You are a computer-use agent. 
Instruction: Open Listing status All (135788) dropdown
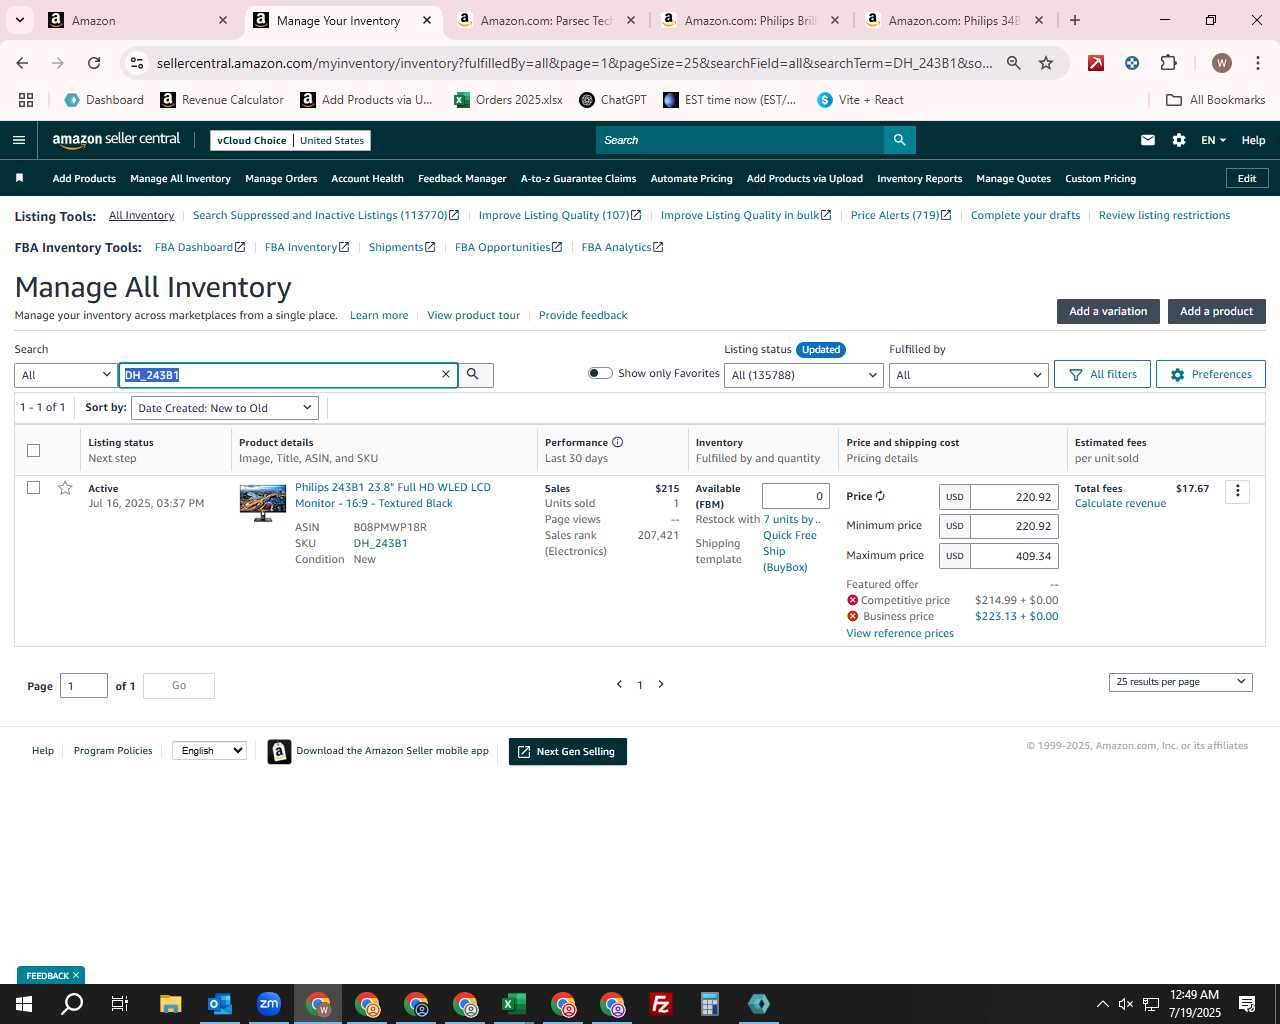[x=804, y=375]
